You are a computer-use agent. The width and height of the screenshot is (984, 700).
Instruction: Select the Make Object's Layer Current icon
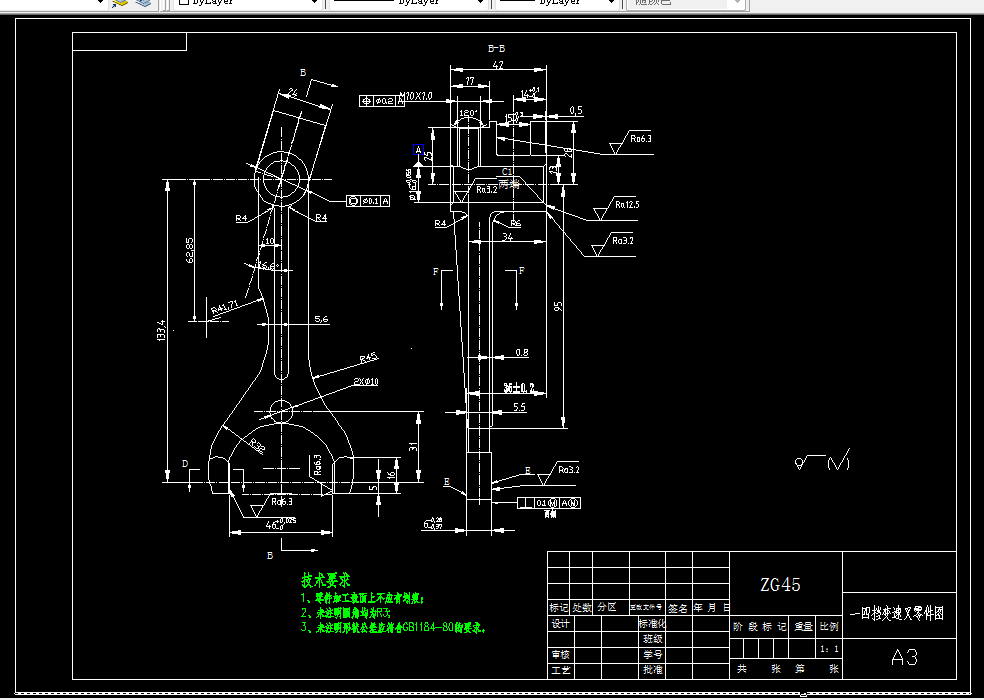tap(120, 4)
